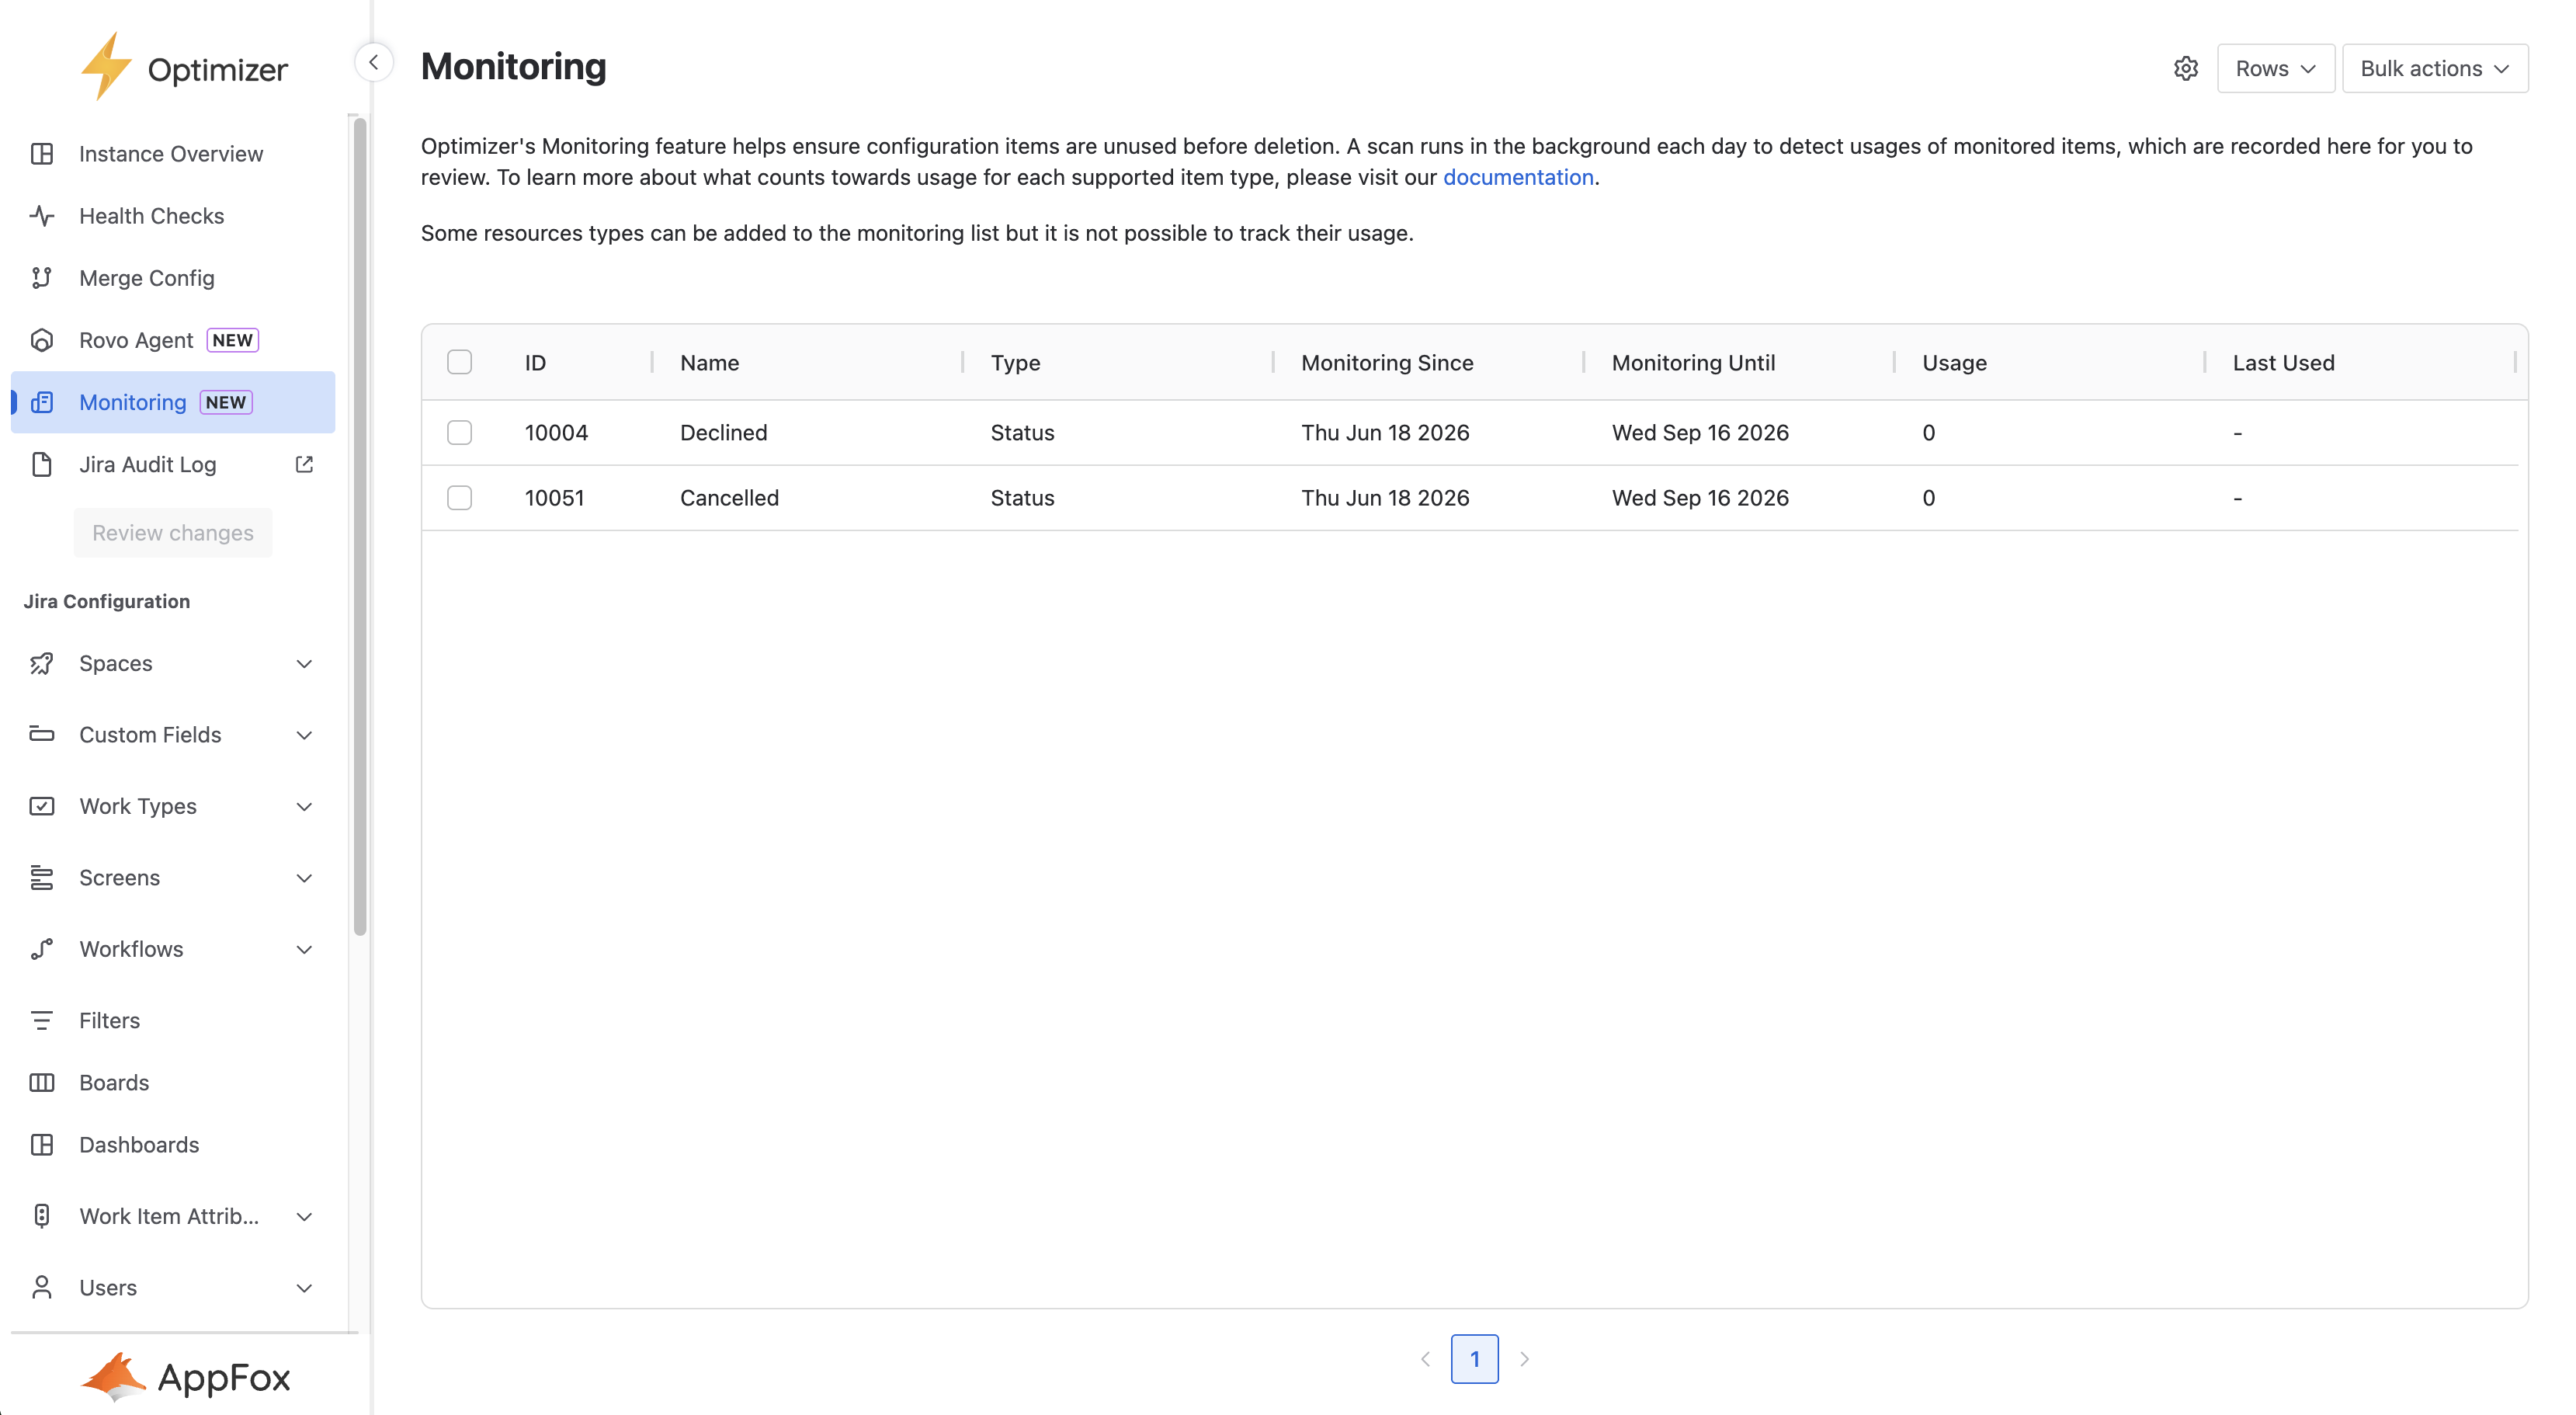The image size is (2576, 1415).
Task: Click the Instance Overview grid icon
Action: point(42,154)
